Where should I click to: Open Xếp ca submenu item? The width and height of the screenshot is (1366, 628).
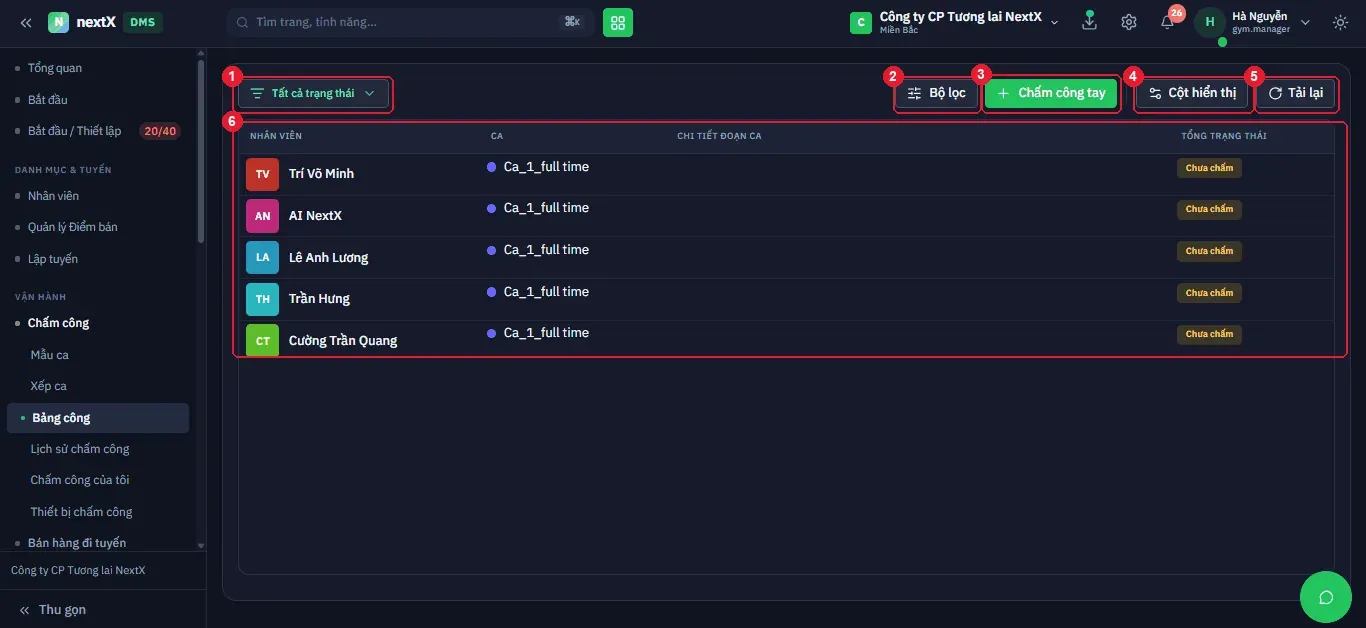click(48, 386)
